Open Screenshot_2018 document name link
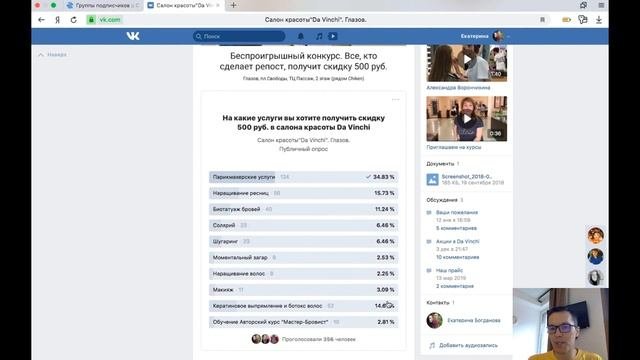 click(467, 177)
